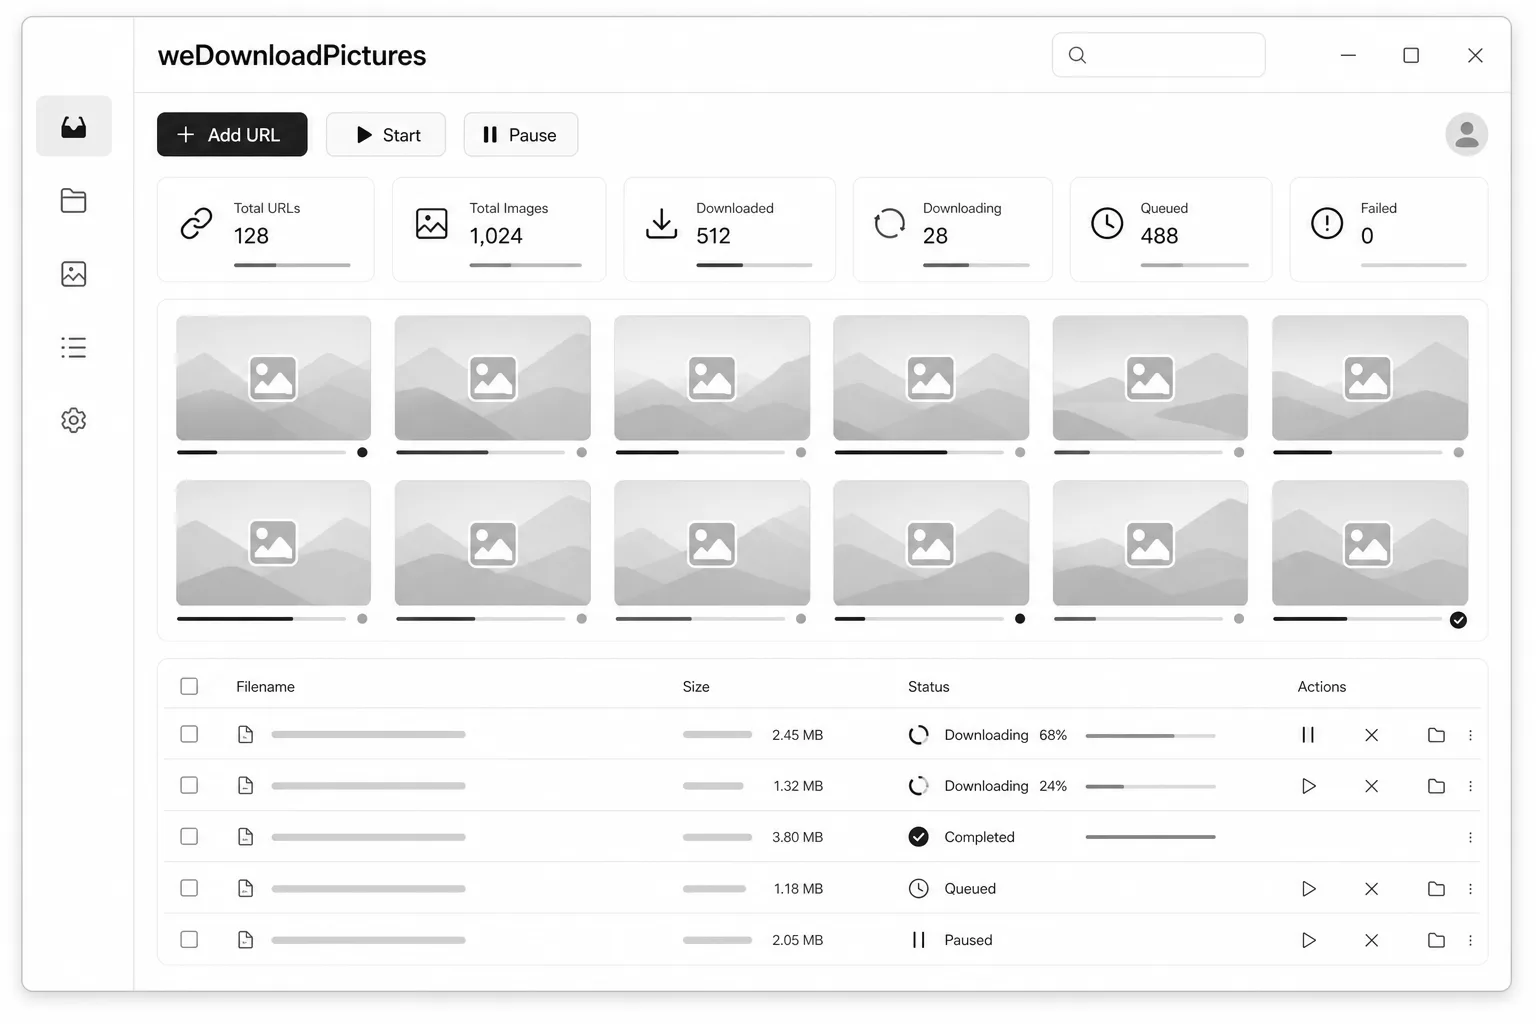Open the user profile avatar
This screenshot has height=1024, width=1536.
(1466, 134)
